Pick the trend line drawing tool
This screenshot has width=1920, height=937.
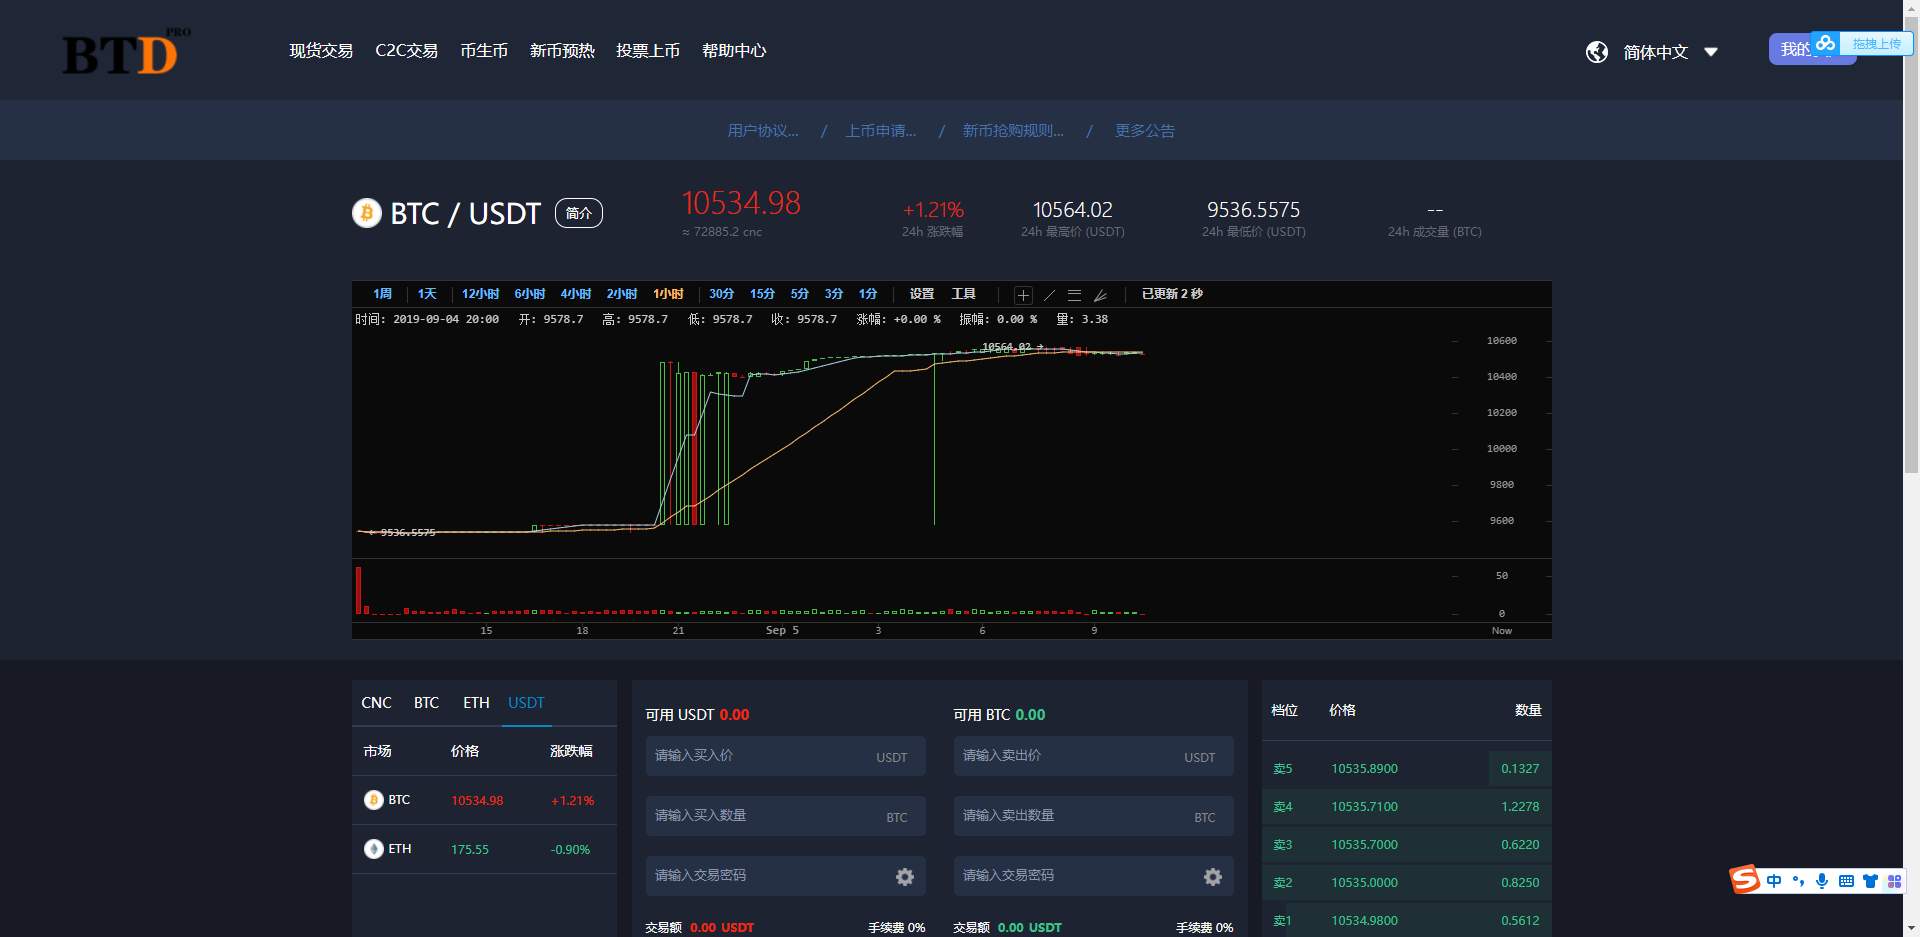point(1049,295)
